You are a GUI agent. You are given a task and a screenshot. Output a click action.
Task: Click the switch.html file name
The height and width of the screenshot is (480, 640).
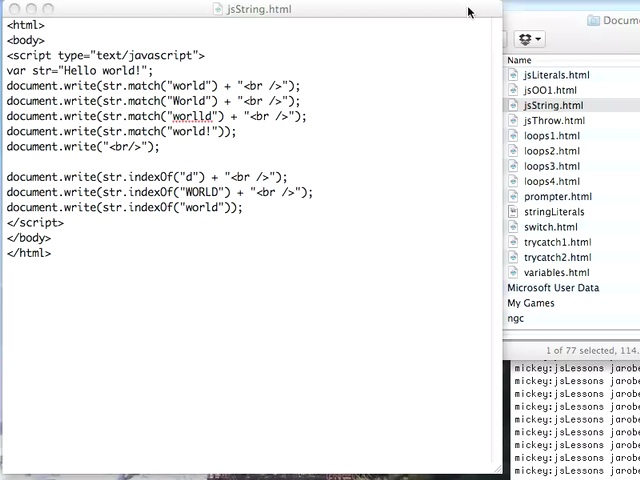point(551,227)
